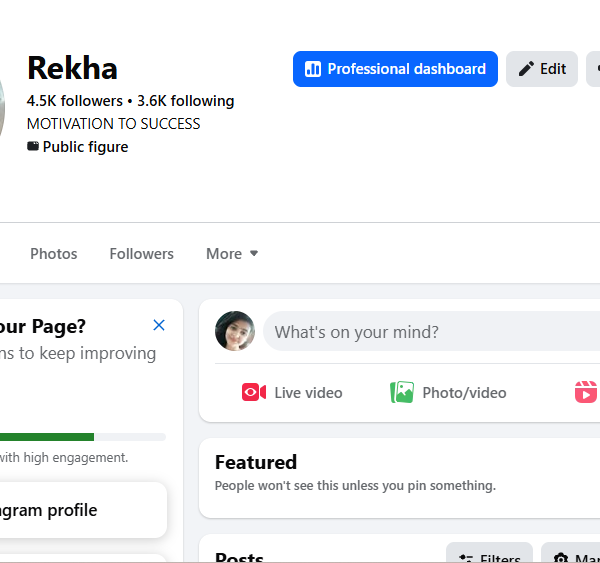Click the red Live video camera icon

(x=254, y=393)
